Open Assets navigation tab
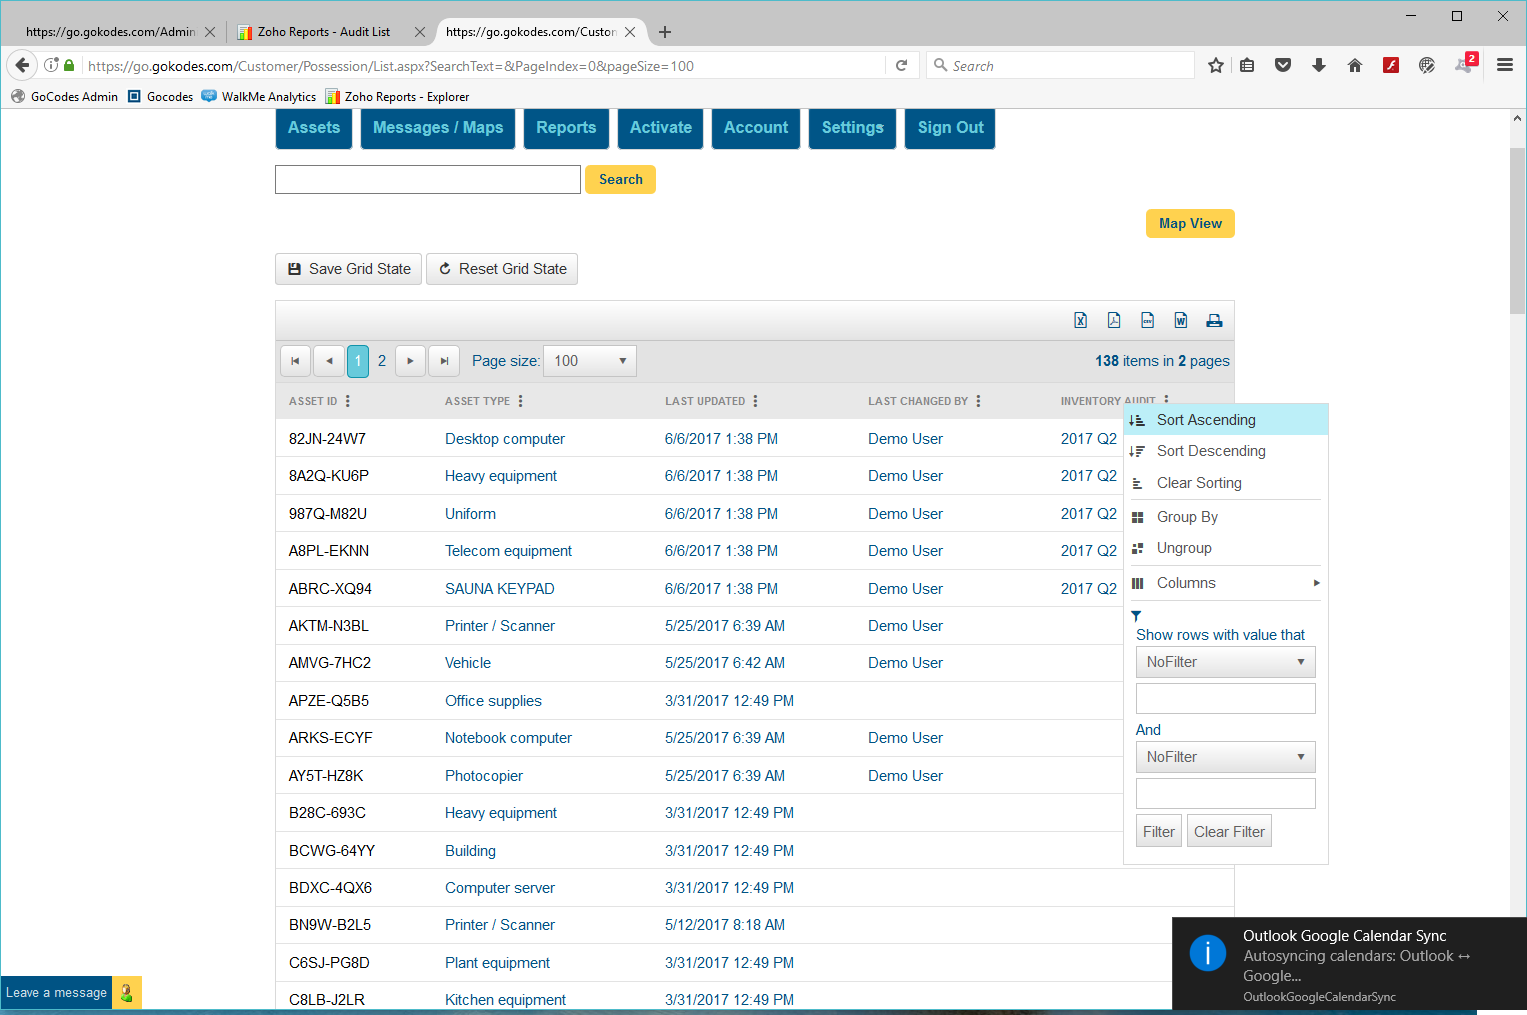Screen dimensions: 1527x1015 tap(314, 128)
